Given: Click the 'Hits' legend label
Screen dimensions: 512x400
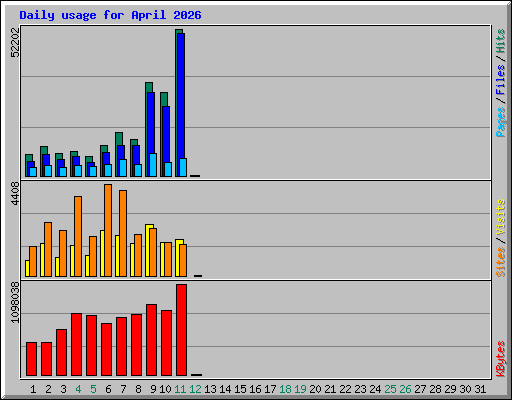Looking at the screenshot, I should point(500,41).
